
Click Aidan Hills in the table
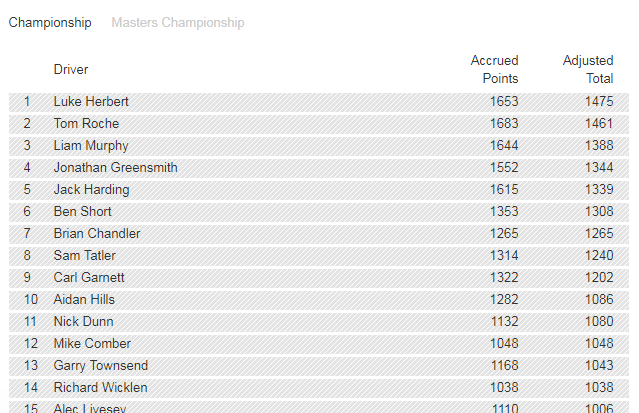pos(84,300)
